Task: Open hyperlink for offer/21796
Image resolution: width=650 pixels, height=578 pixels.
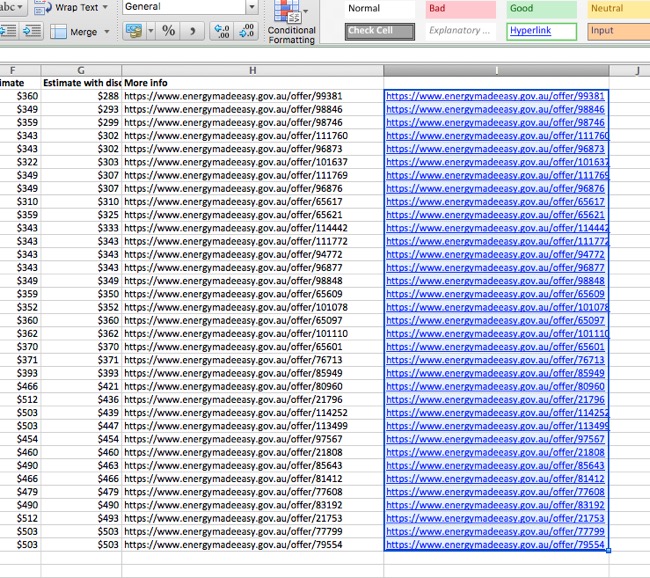Action: pyautogui.click(x=495, y=400)
